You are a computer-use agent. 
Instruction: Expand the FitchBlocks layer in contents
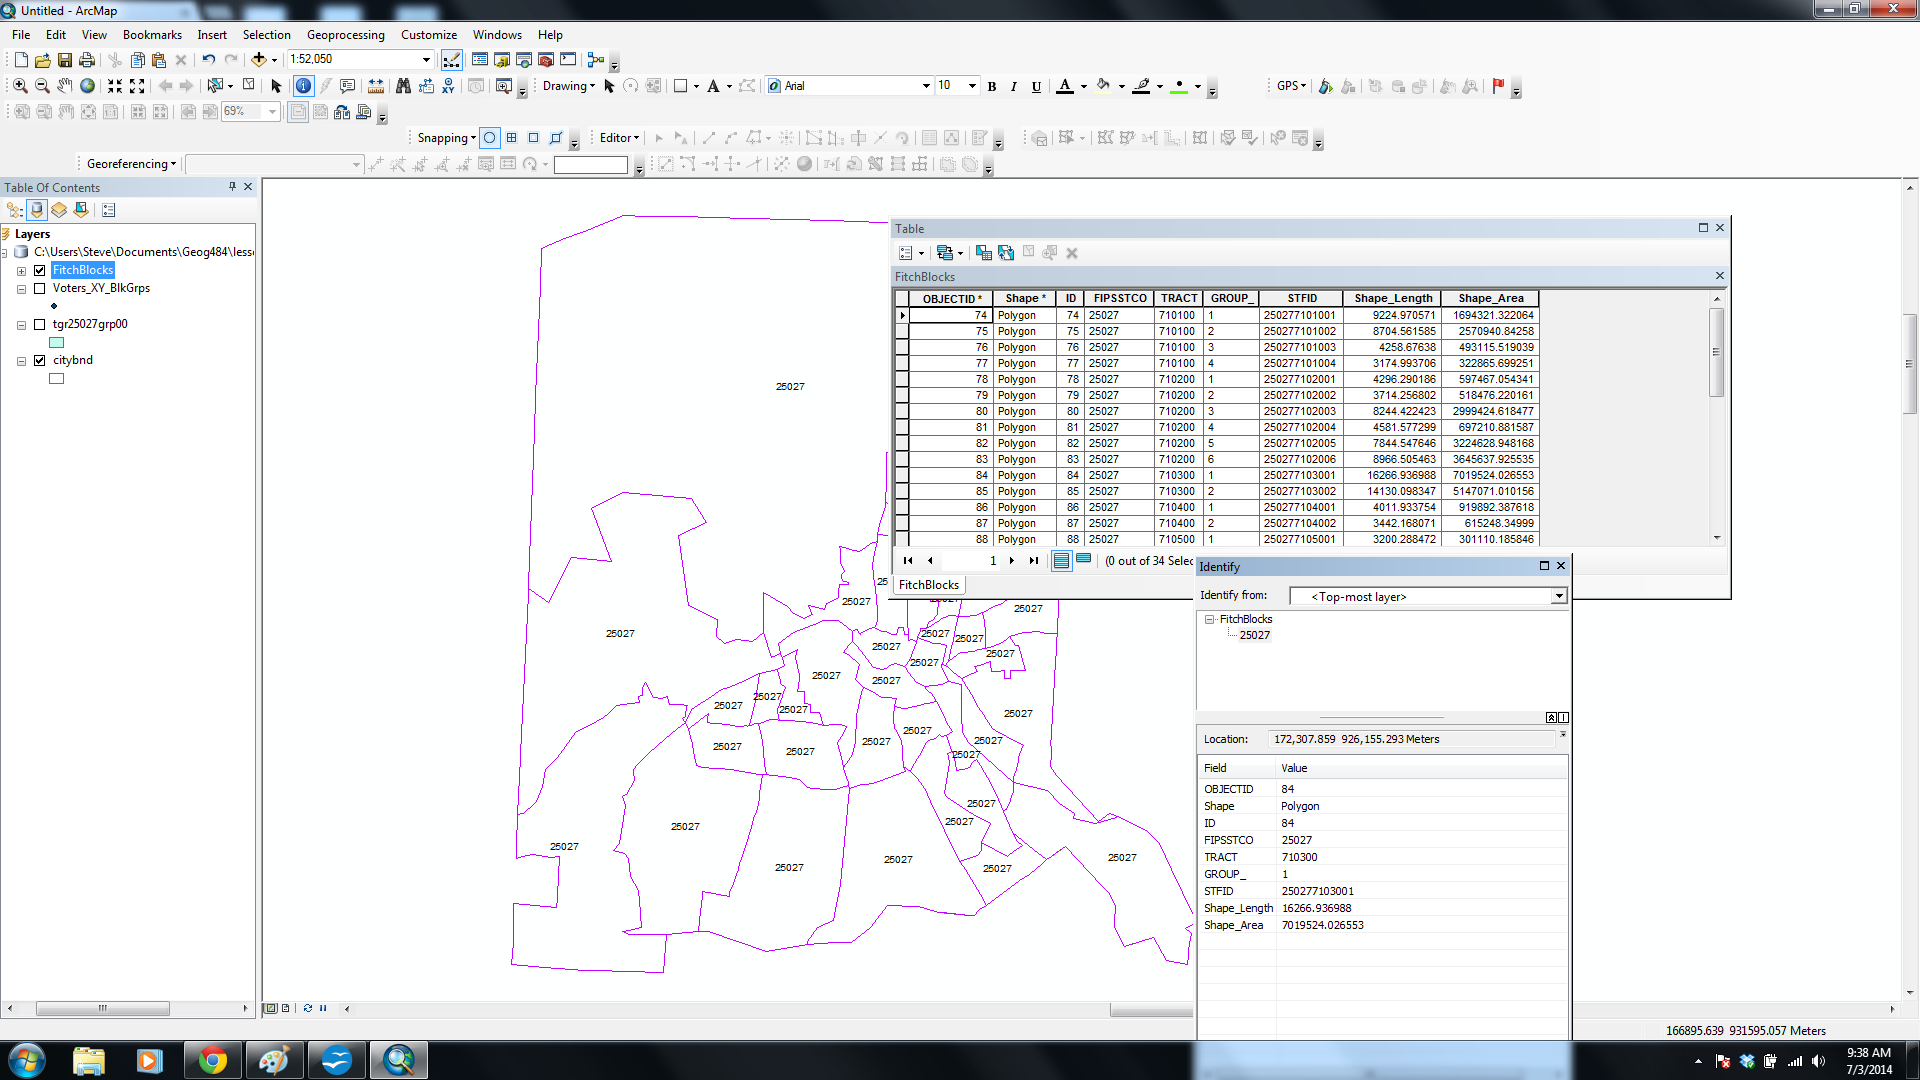(x=21, y=271)
